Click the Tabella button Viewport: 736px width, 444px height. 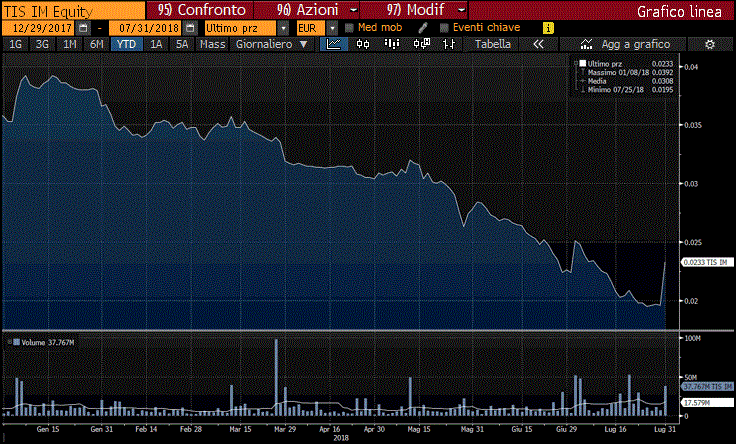(x=492, y=44)
